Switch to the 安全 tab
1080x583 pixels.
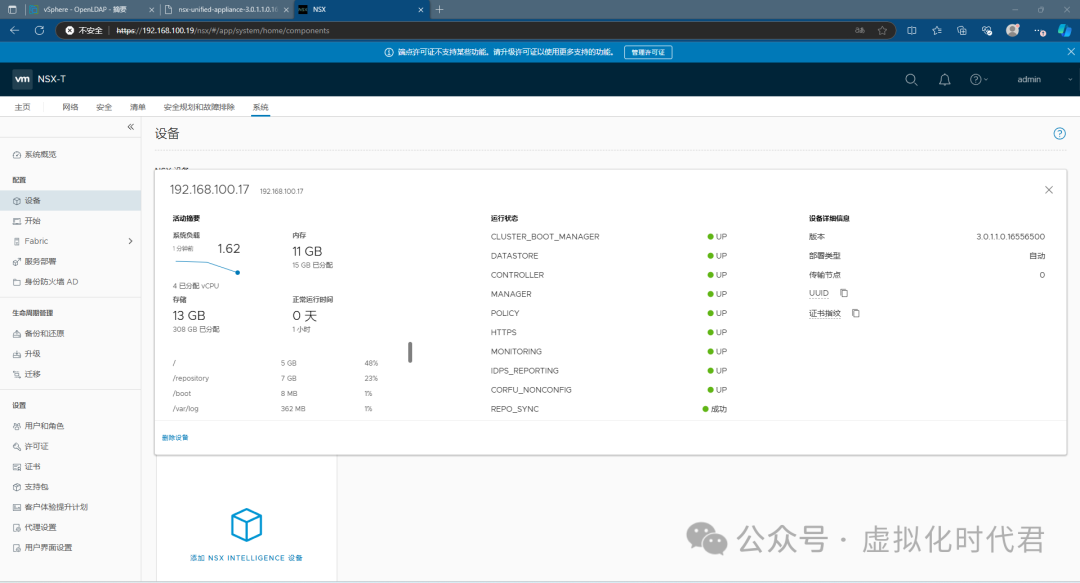[104, 107]
